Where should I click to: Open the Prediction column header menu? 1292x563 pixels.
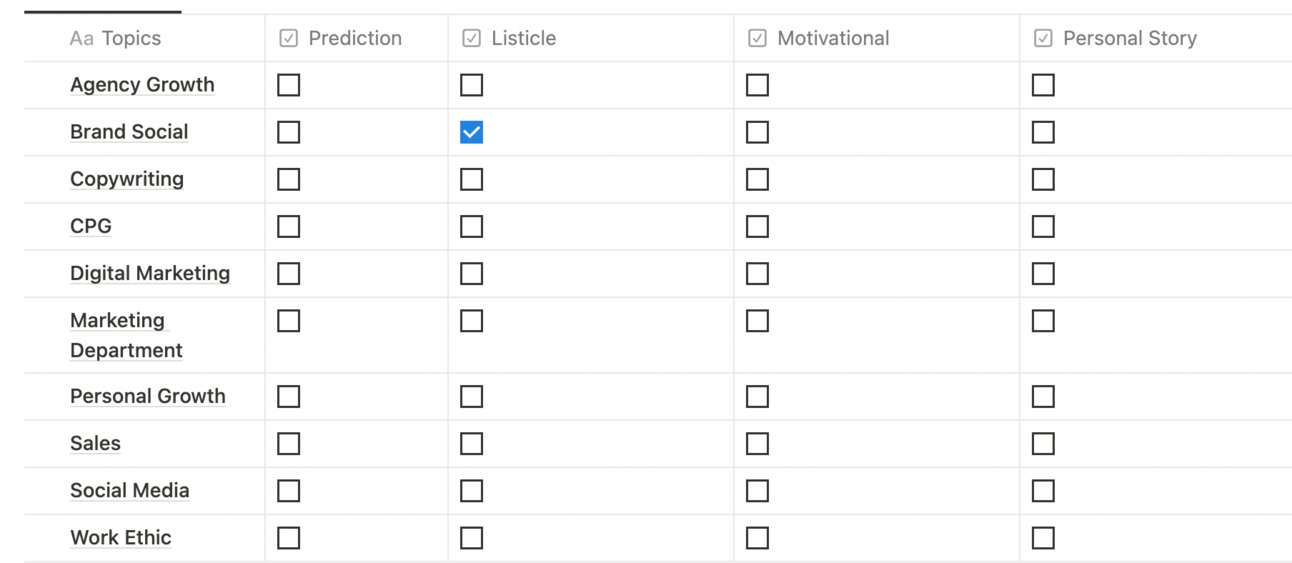coord(354,38)
